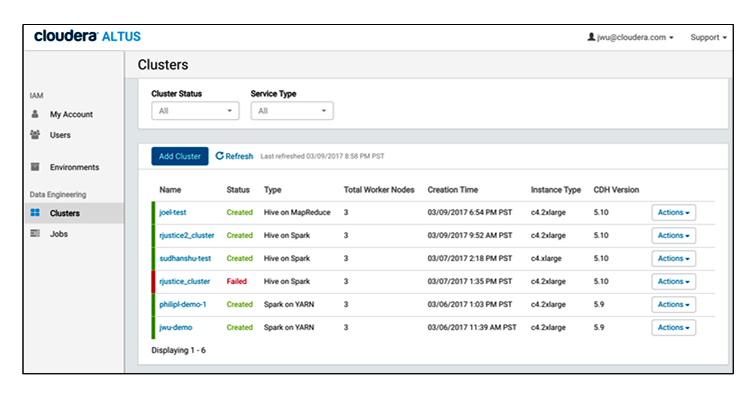Viewport: 747px width, 393px height.
Task: Click the Cloudera Altus logo
Action: (87, 36)
